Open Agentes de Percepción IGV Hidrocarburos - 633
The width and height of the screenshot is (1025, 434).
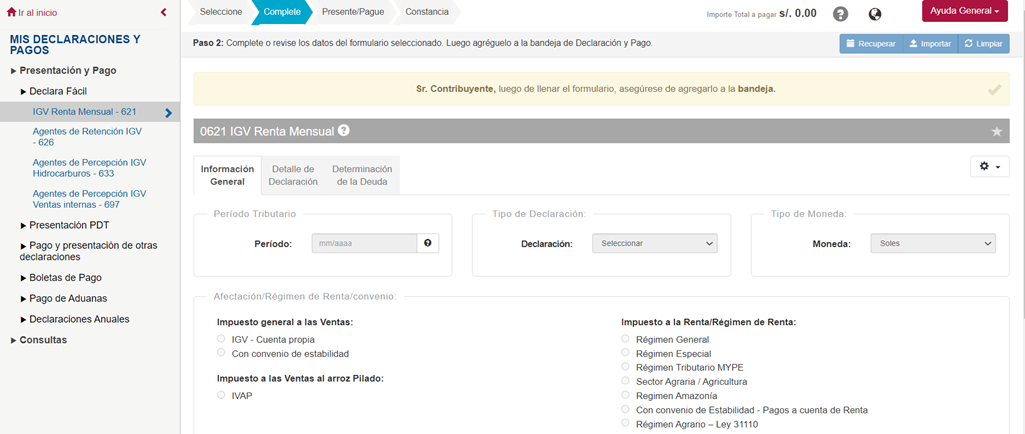pyautogui.click(x=90, y=168)
